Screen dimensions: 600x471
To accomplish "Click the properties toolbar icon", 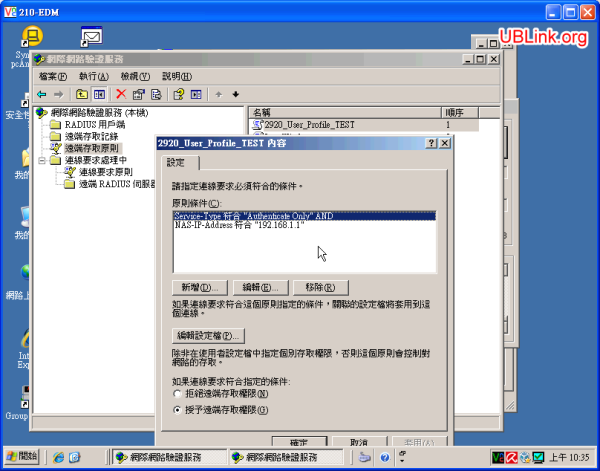I will (x=140, y=94).
